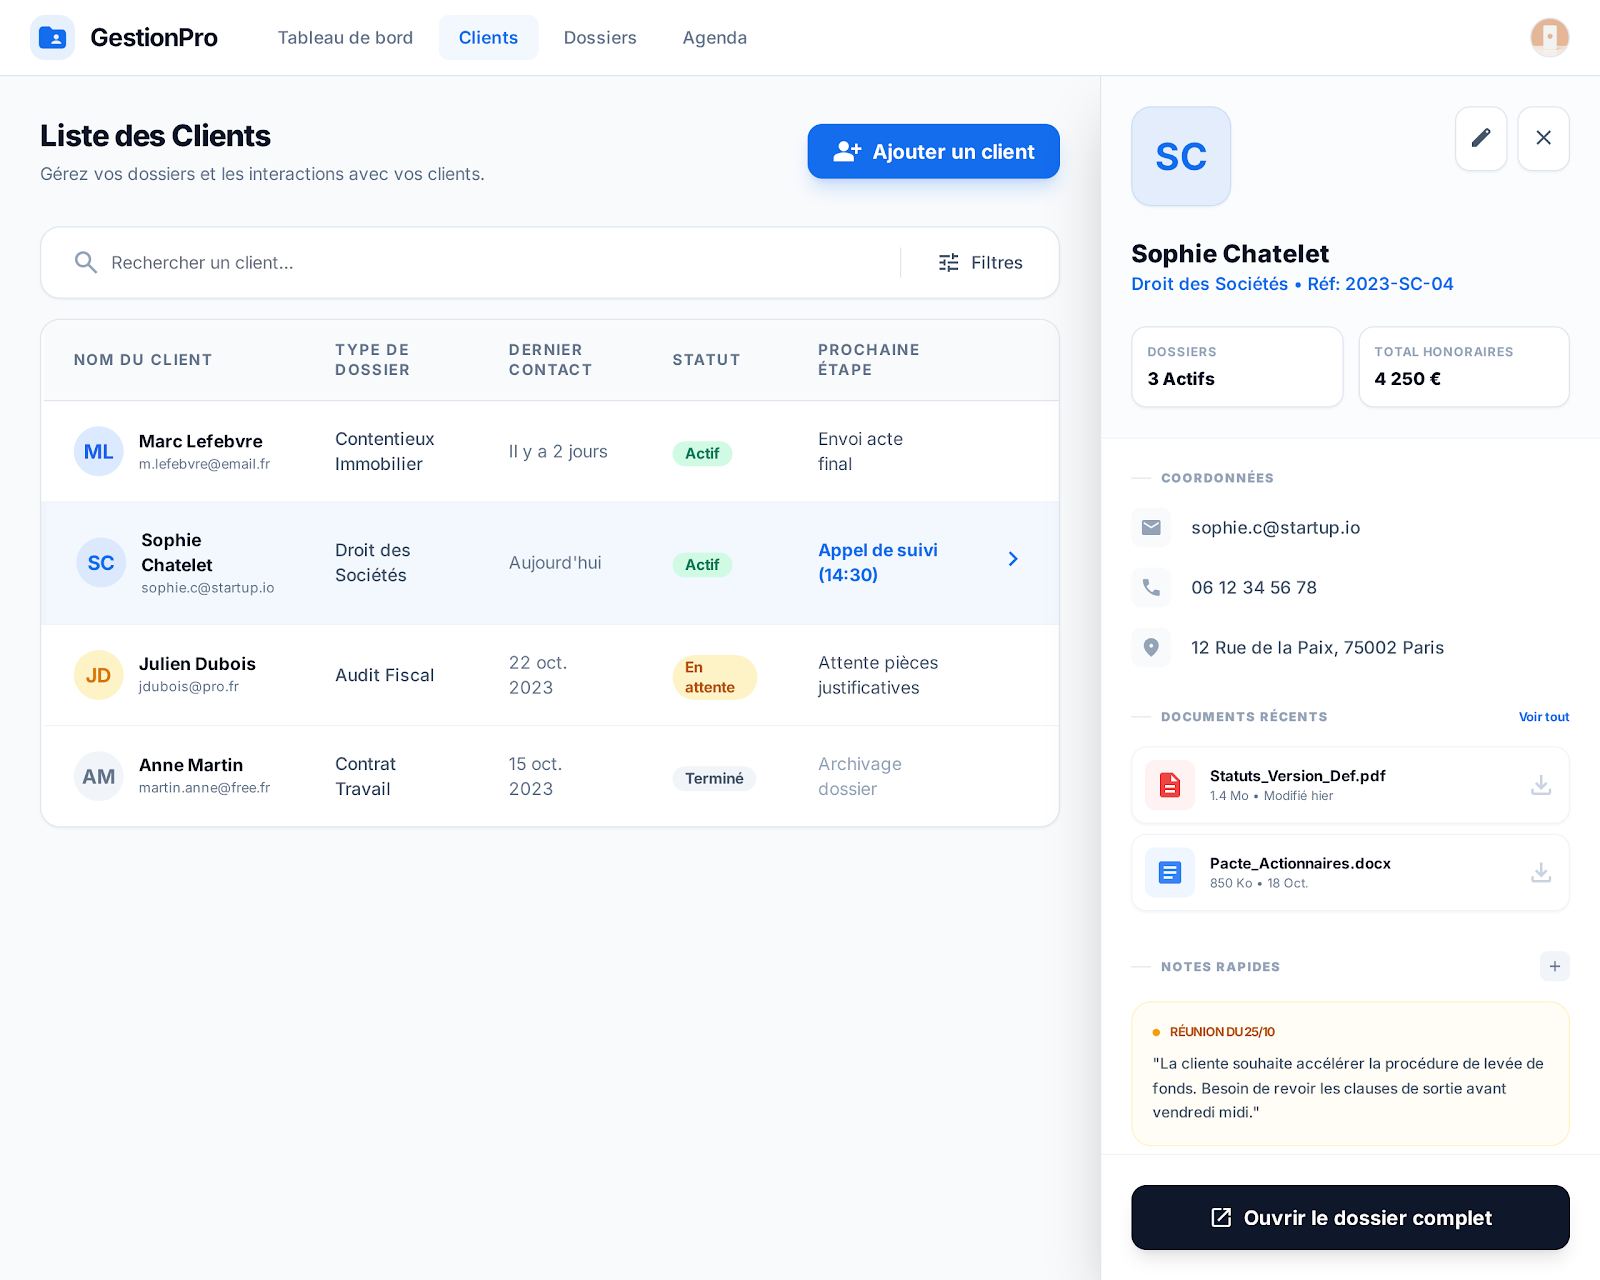Select the pencil edit icon for Sophie Chatelet
The width and height of the screenshot is (1600, 1280).
click(x=1481, y=139)
